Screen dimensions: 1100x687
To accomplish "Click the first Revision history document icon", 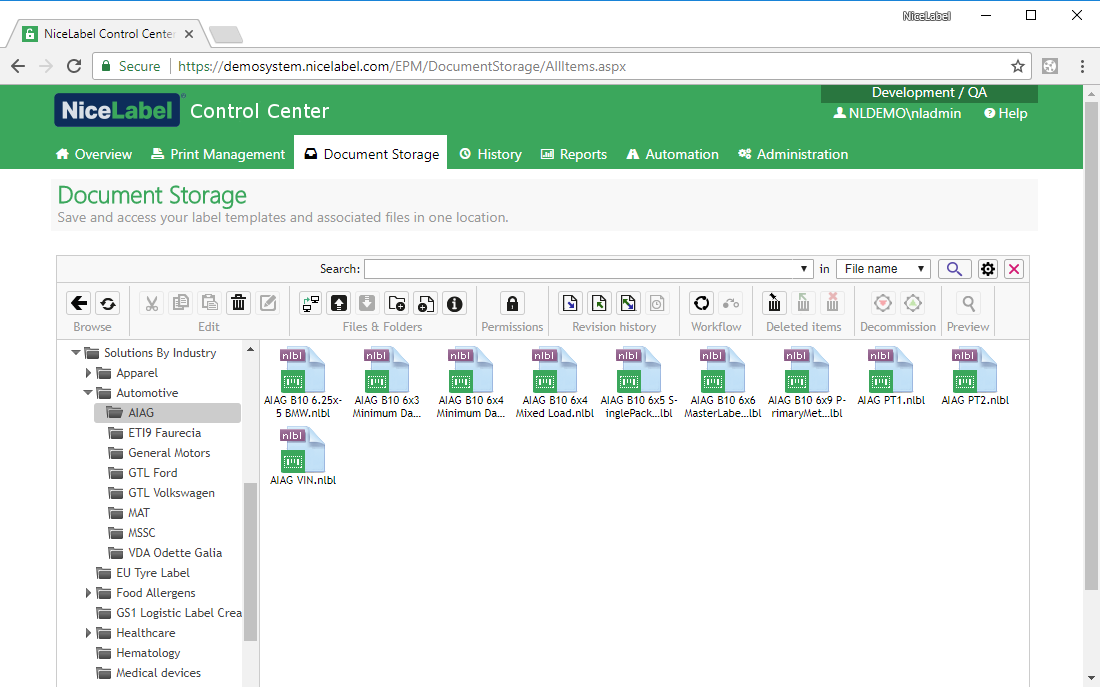I will 570,303.
